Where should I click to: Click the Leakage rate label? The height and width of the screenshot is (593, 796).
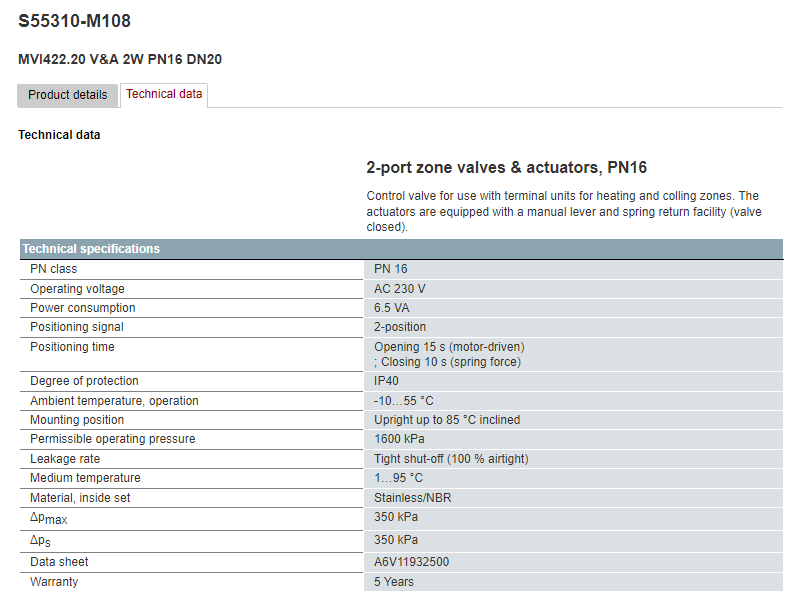pyautogui.click(x=65, y=459)
